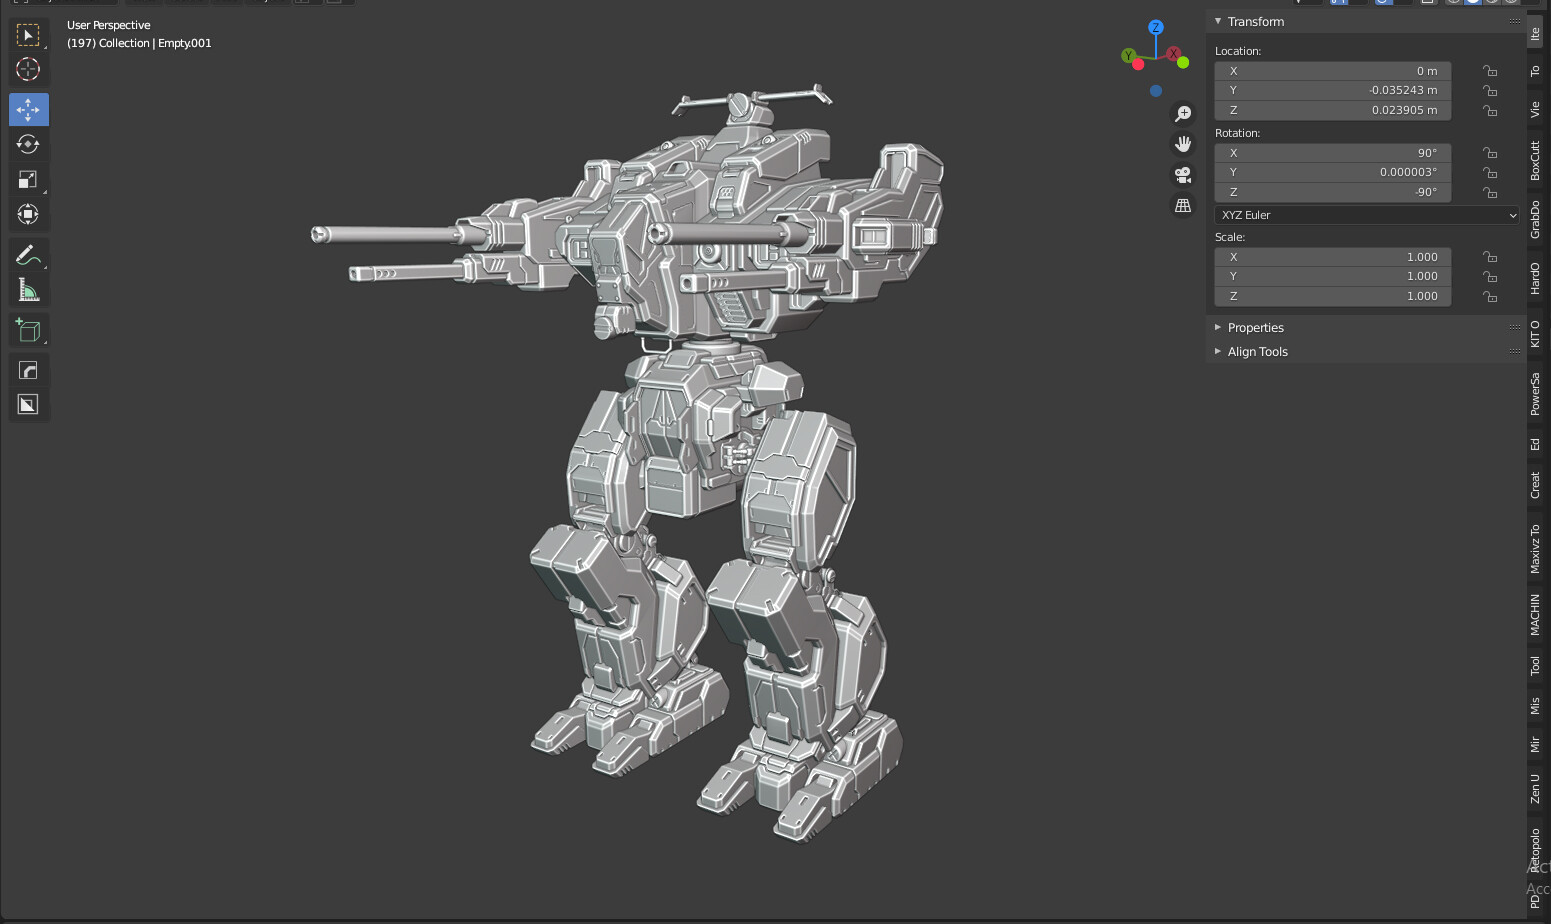Toggle lock on Scale Y
The height and width of the screenshot is (924, 1551).
(x=1490, y=276)
